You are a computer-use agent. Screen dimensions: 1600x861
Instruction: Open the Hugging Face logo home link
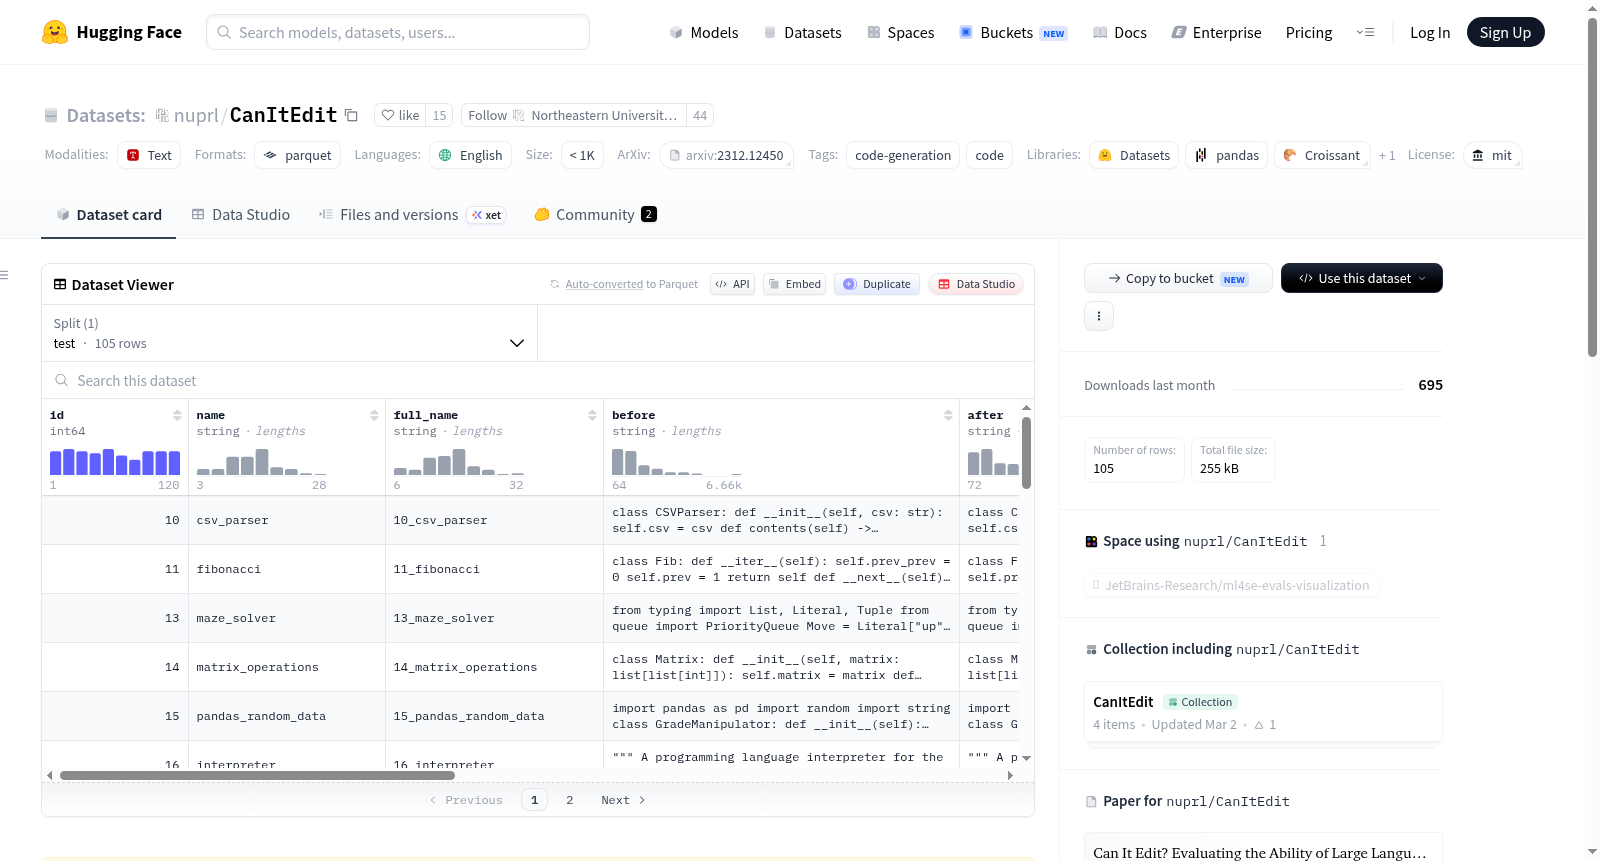click(x=112, y=32)
